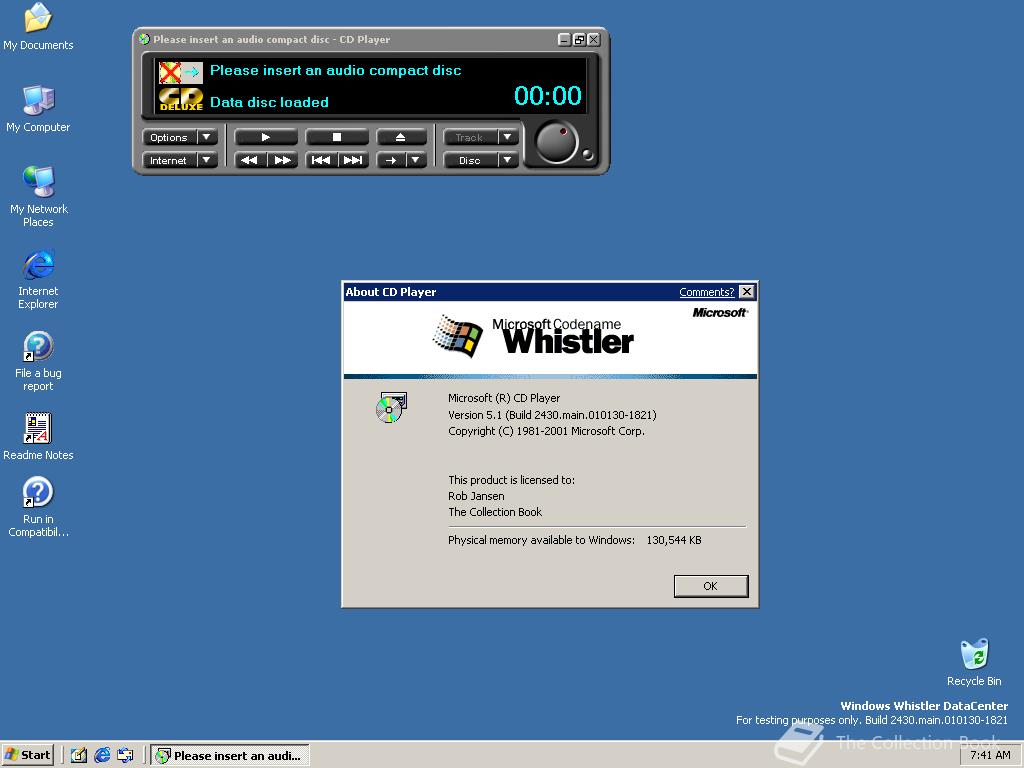Select the My Network Places icon
The height and width of the screenshot is (768, 1024).
click(39, 197)
